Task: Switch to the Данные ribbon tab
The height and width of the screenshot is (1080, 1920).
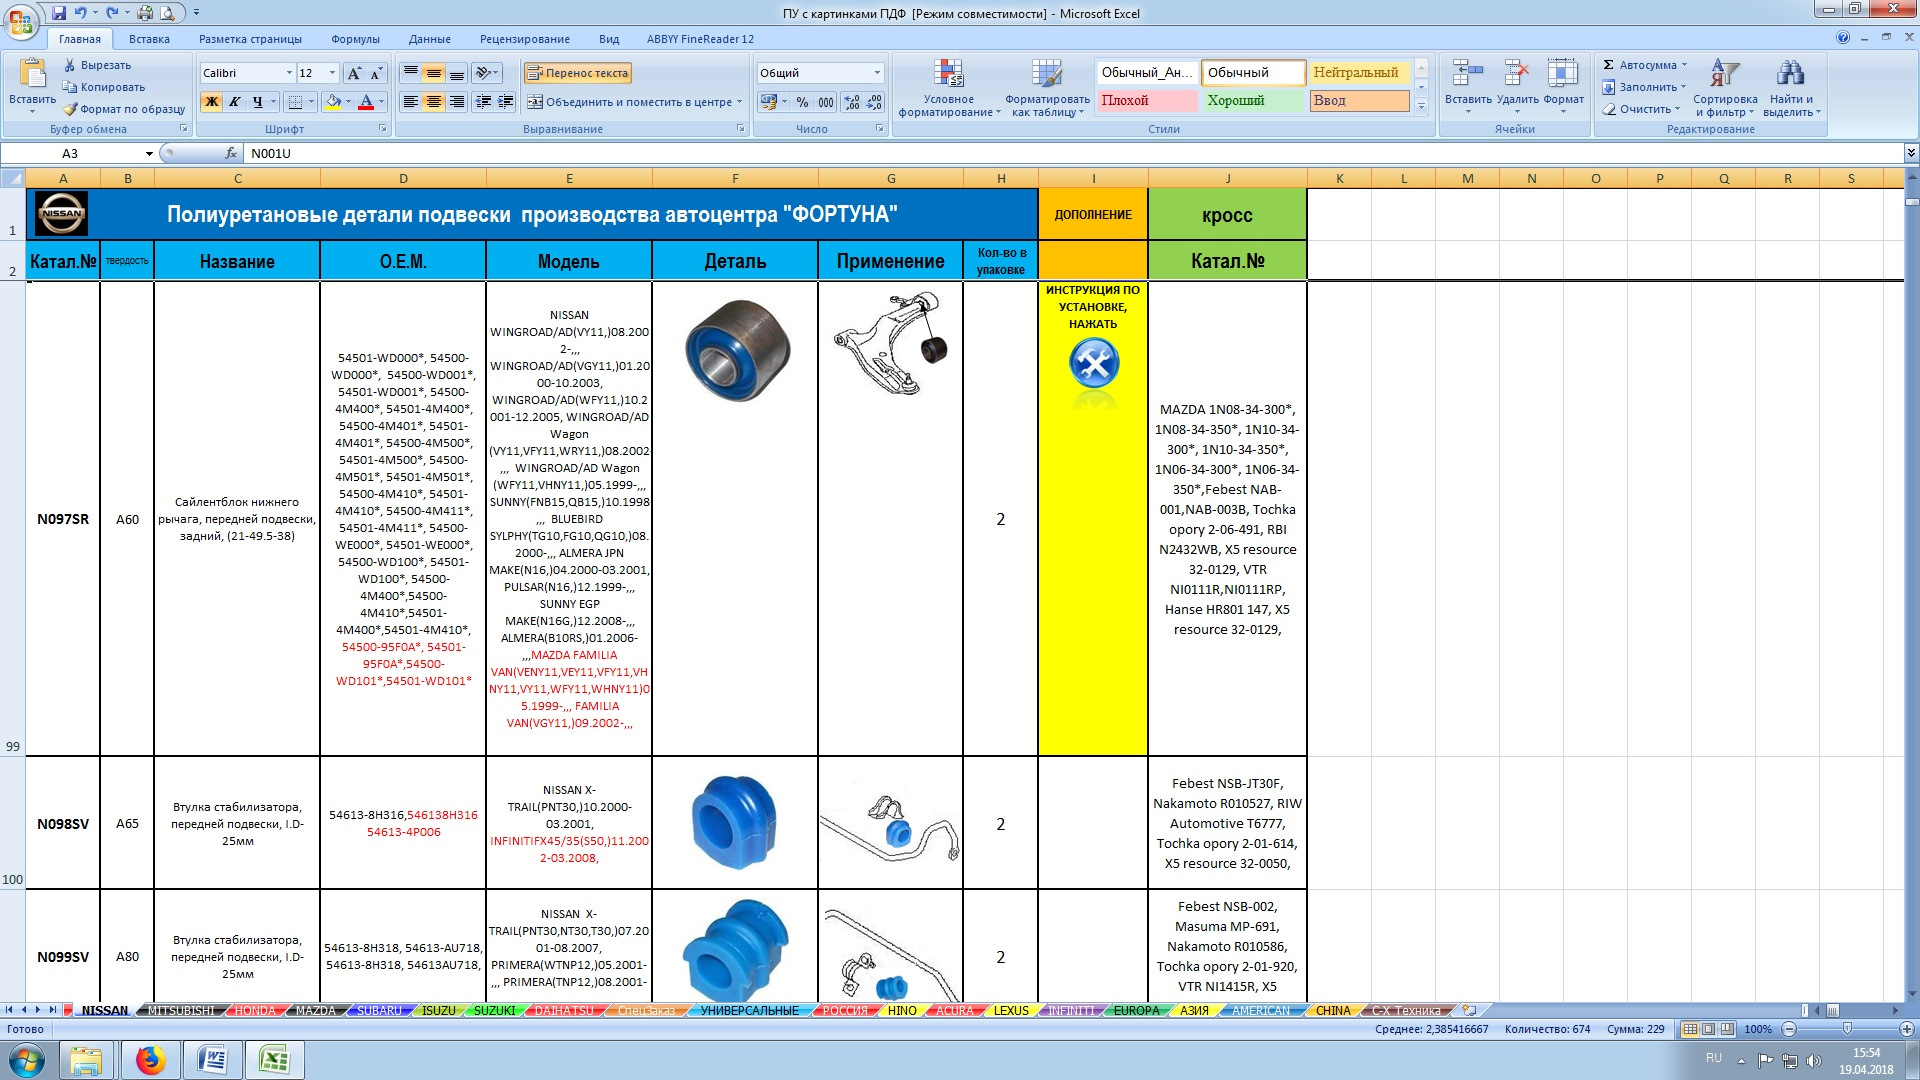Action: pyautogui.click(x=429, y=39)
